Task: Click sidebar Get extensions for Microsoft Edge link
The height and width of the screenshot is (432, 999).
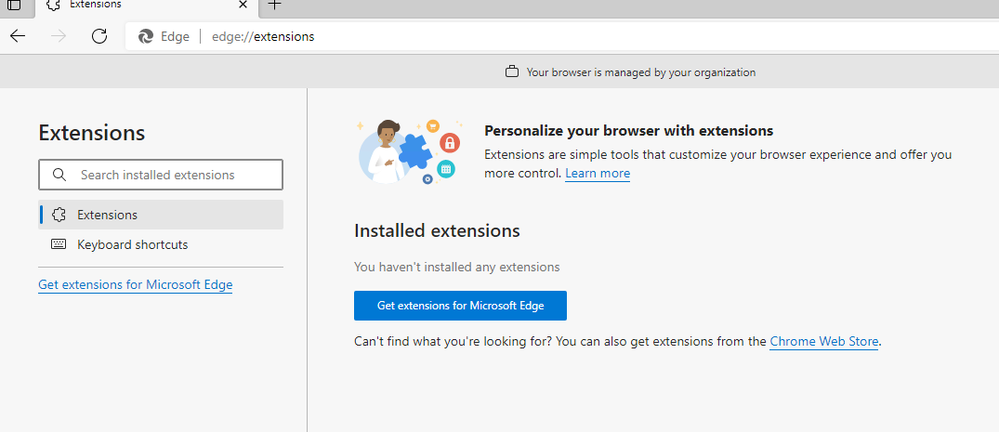Action: [135, 285]
